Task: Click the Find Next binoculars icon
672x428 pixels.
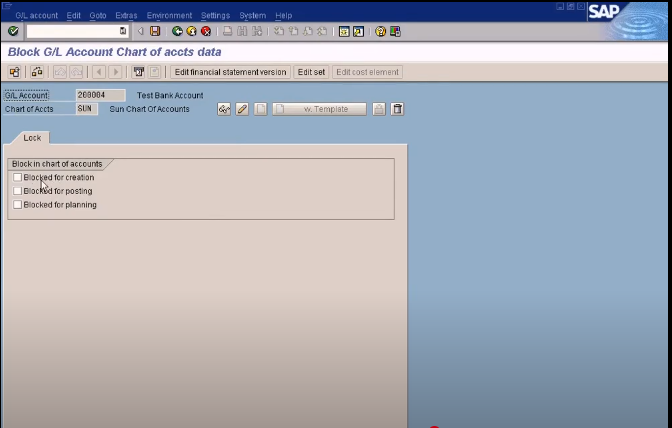Action: click(257, 31)
